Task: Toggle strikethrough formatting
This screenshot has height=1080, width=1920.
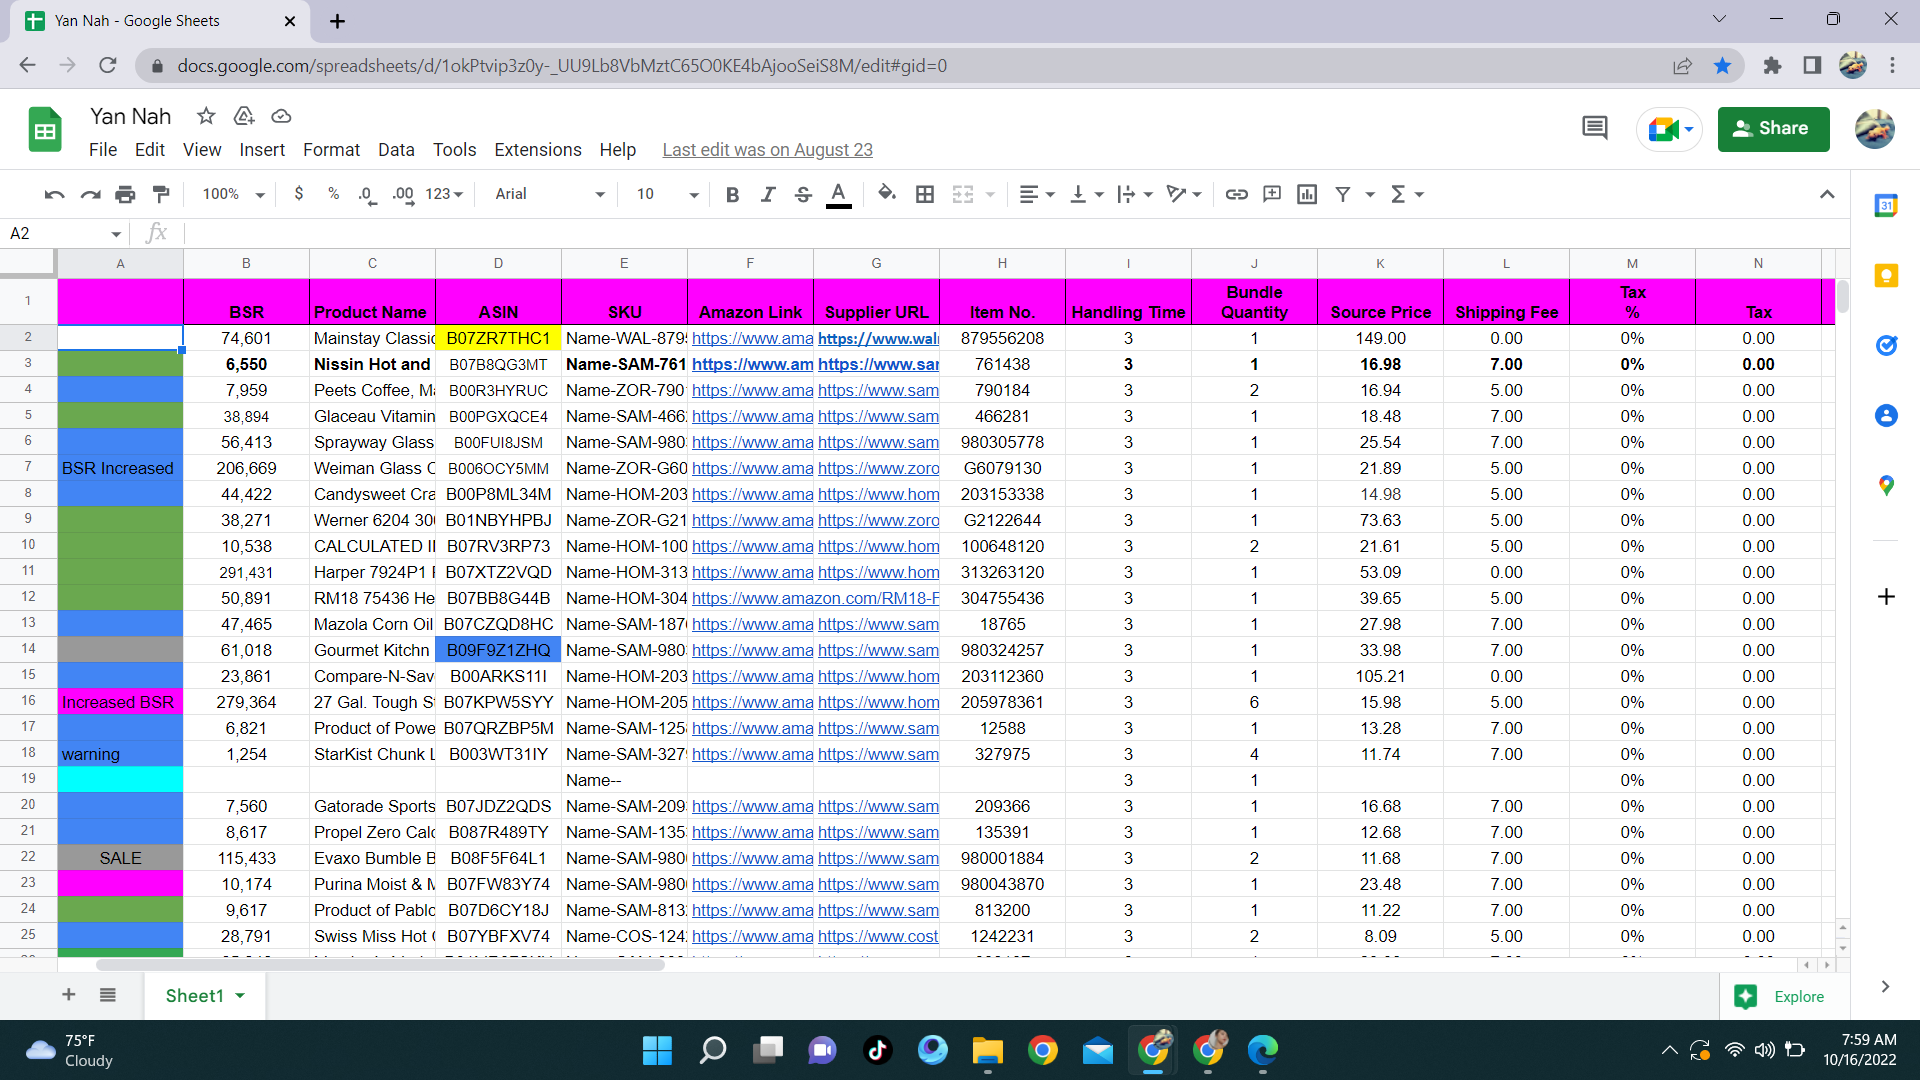Action: tap(803, 194)
